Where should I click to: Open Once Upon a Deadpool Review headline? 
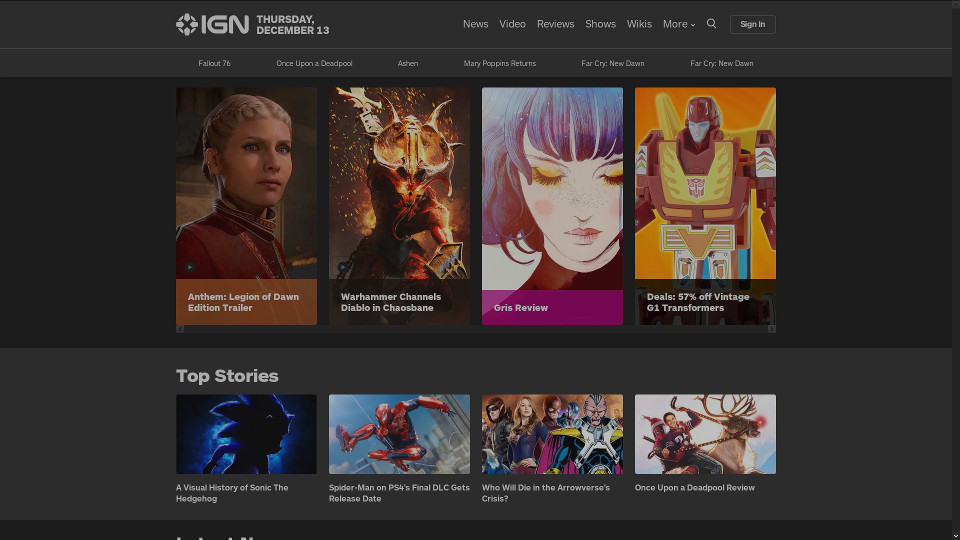695,488
